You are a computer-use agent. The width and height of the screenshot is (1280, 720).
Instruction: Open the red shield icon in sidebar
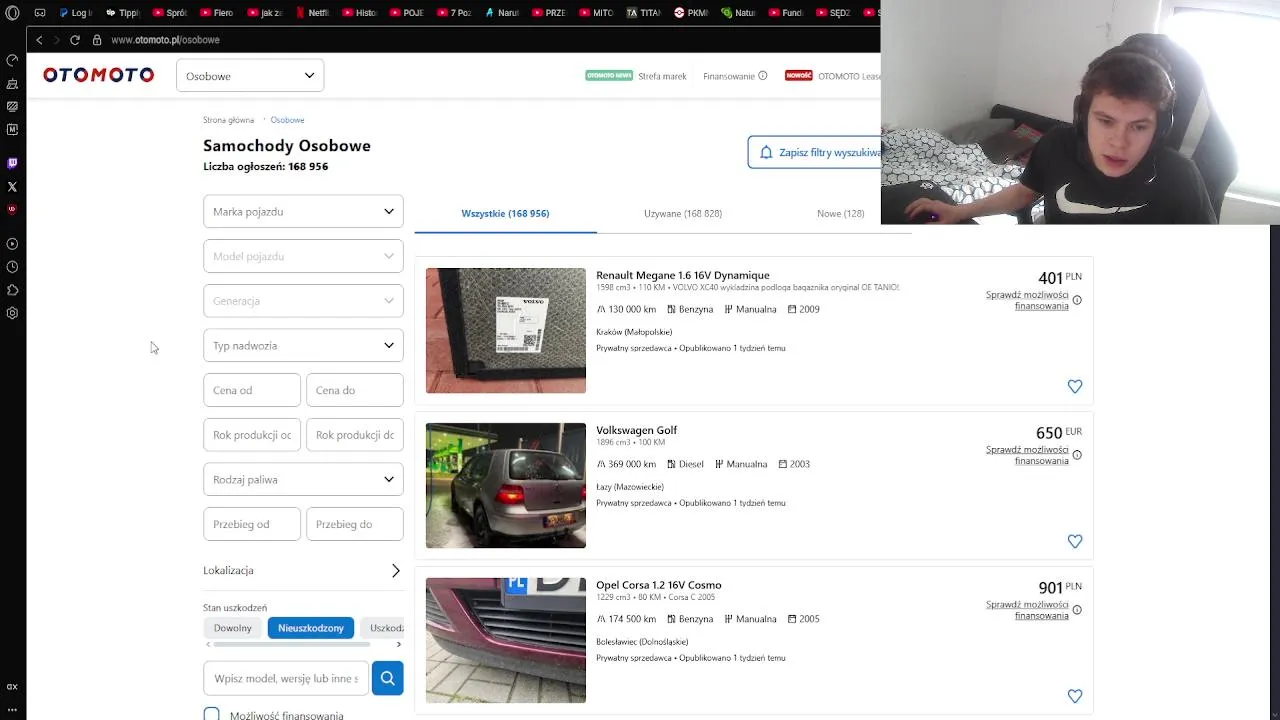(12, 209)
